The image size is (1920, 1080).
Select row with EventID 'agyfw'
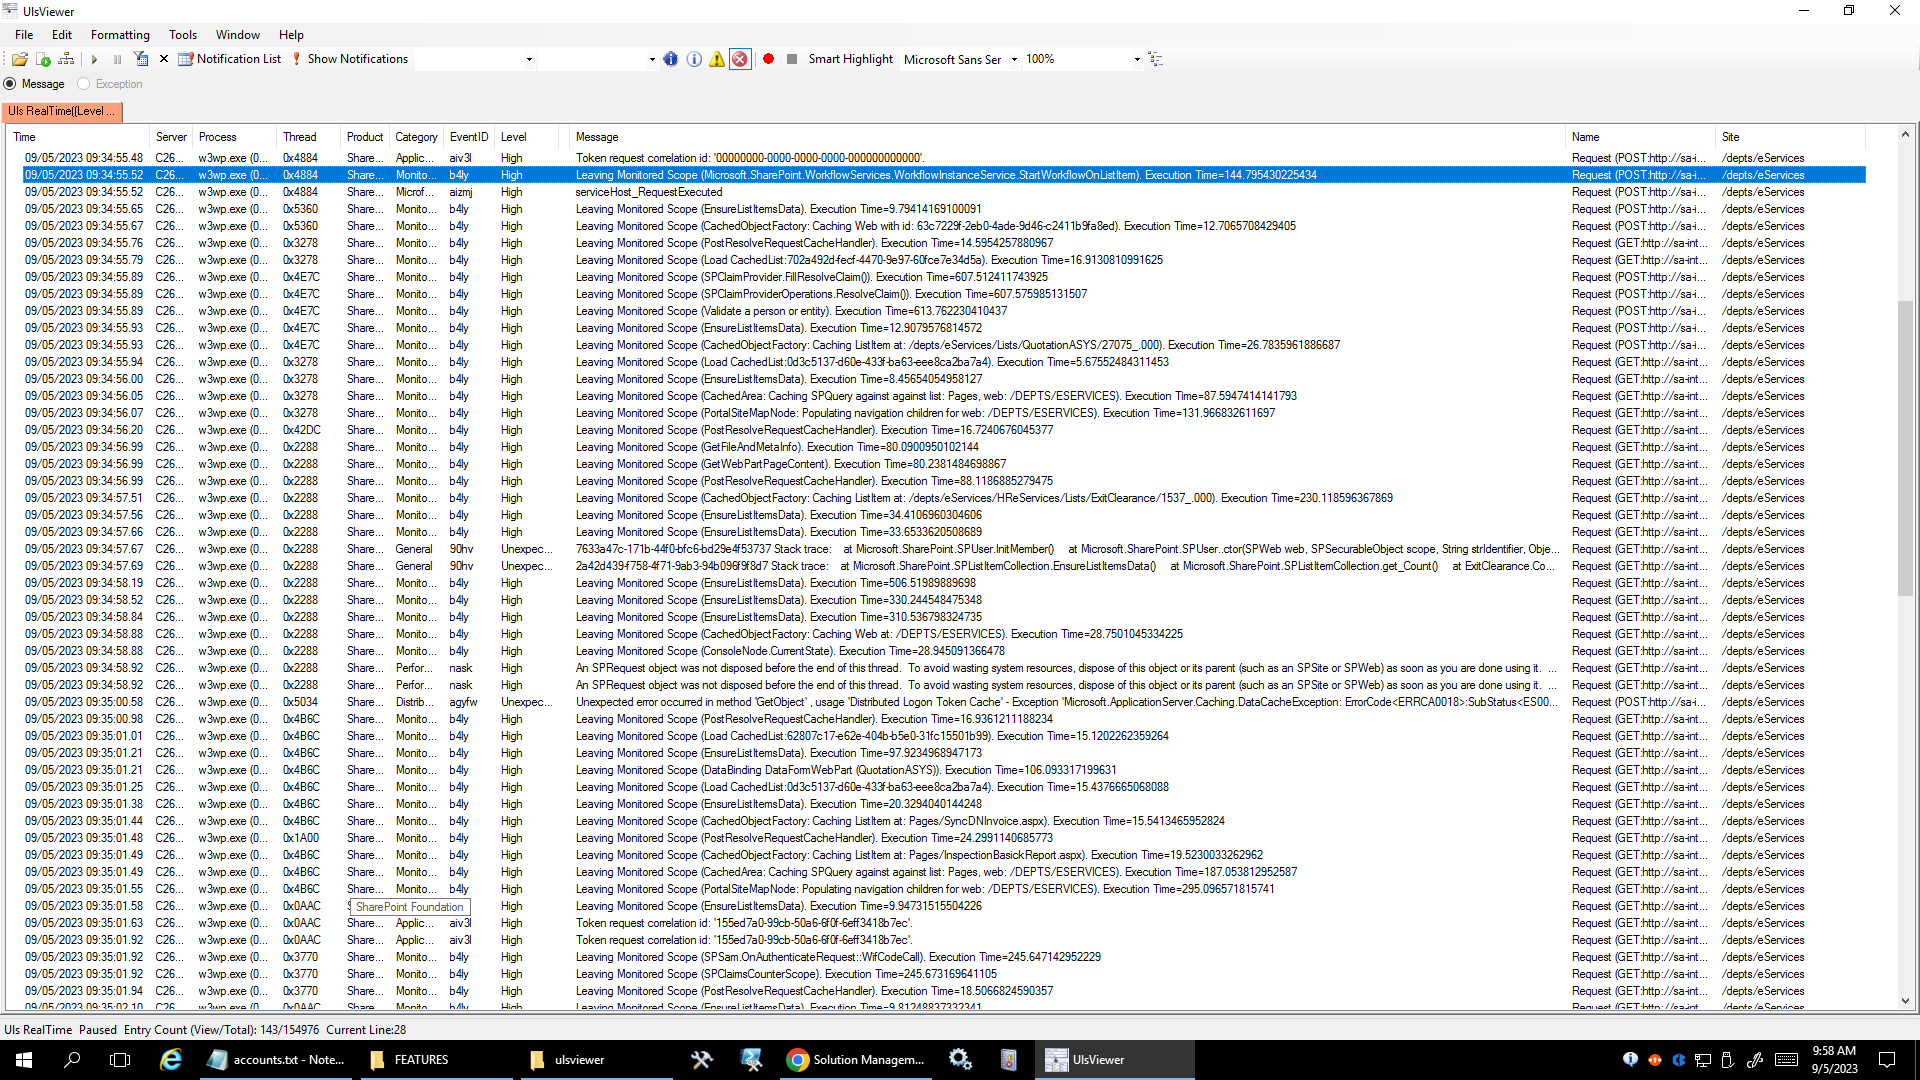[x=944, y=702]
